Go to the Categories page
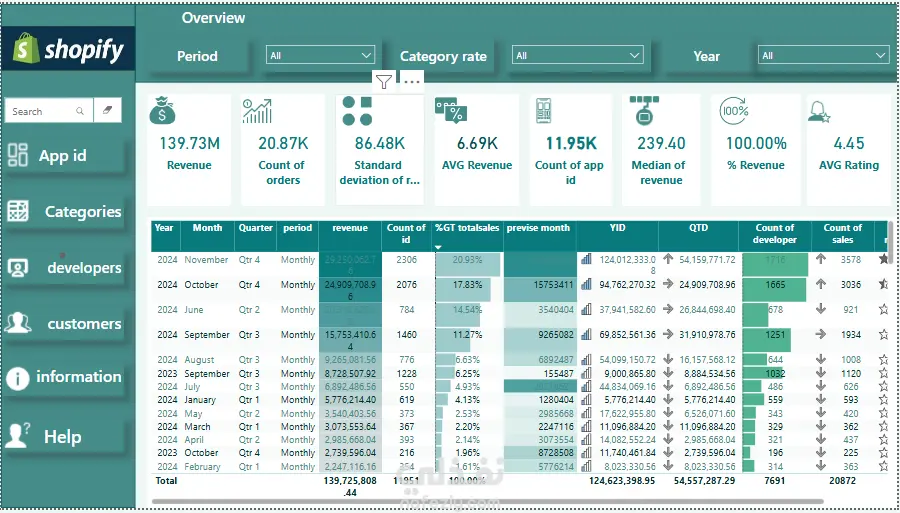This screenshot has height=513, width=900. coord(64,212)
